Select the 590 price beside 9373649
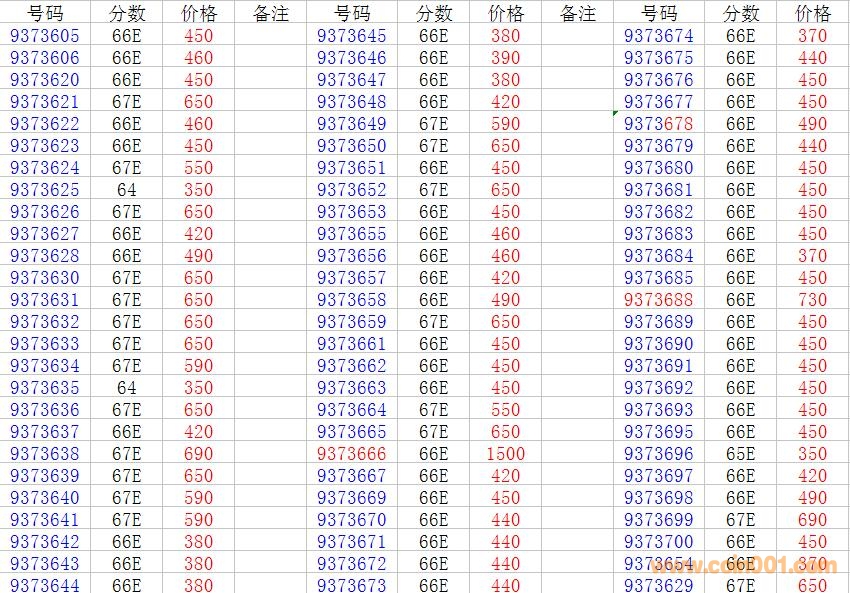This screenshot has width=850, height=593. [x=506, y=124]
